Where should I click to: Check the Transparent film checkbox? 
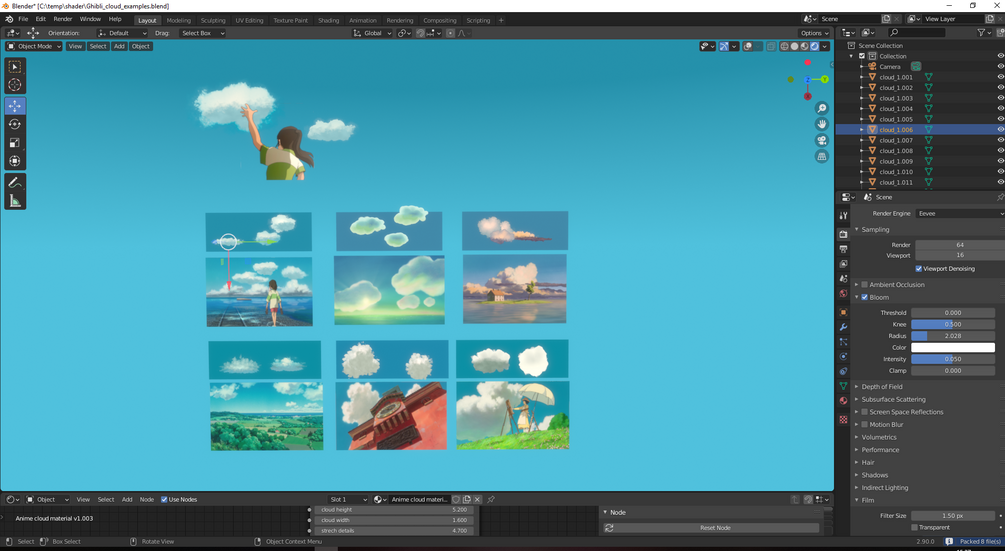pyautogui.click(x=915, y=527)
